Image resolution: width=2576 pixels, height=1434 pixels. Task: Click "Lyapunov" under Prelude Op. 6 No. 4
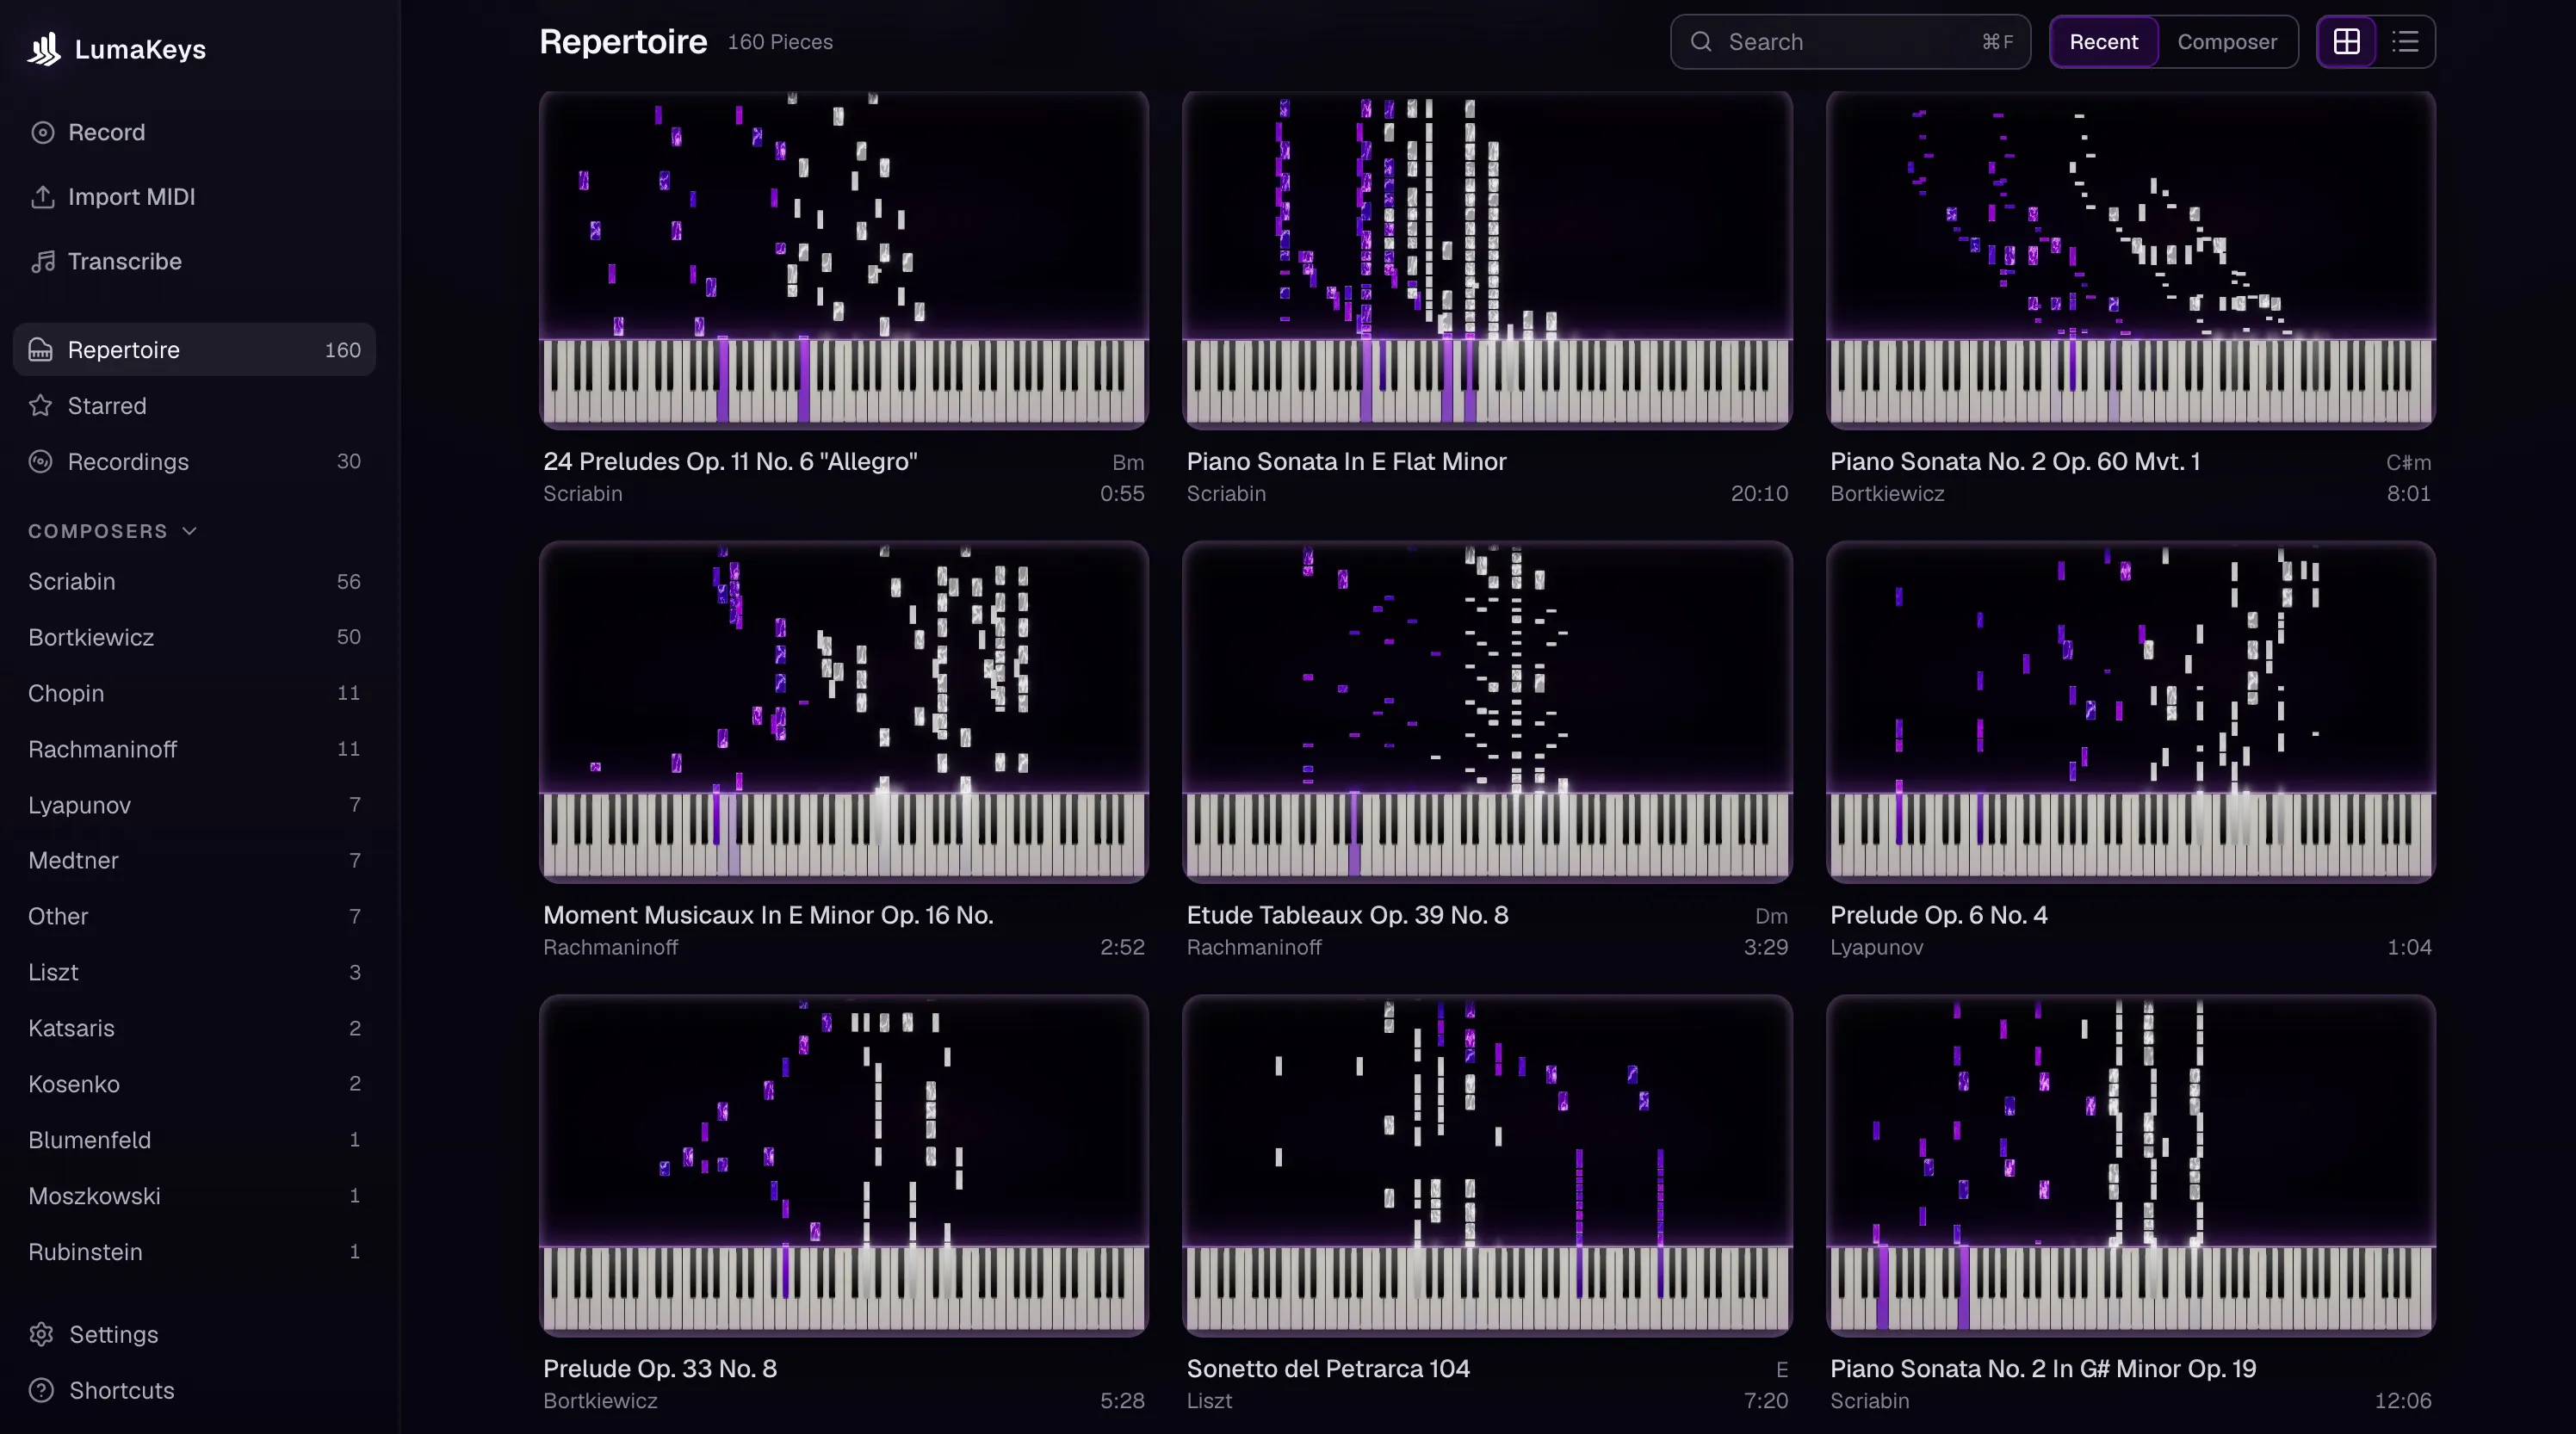click(x=1876, y=948)
